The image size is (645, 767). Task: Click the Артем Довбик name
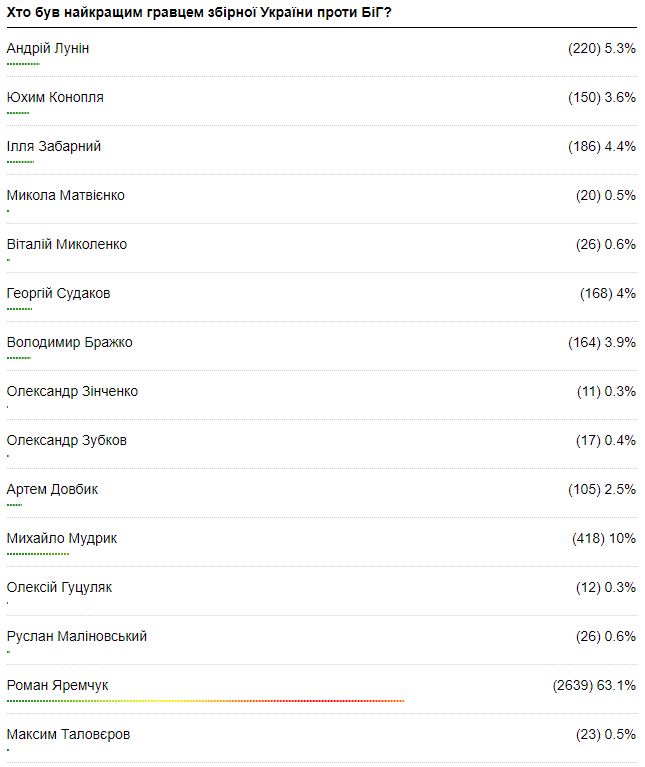click(x=52, y=489)
